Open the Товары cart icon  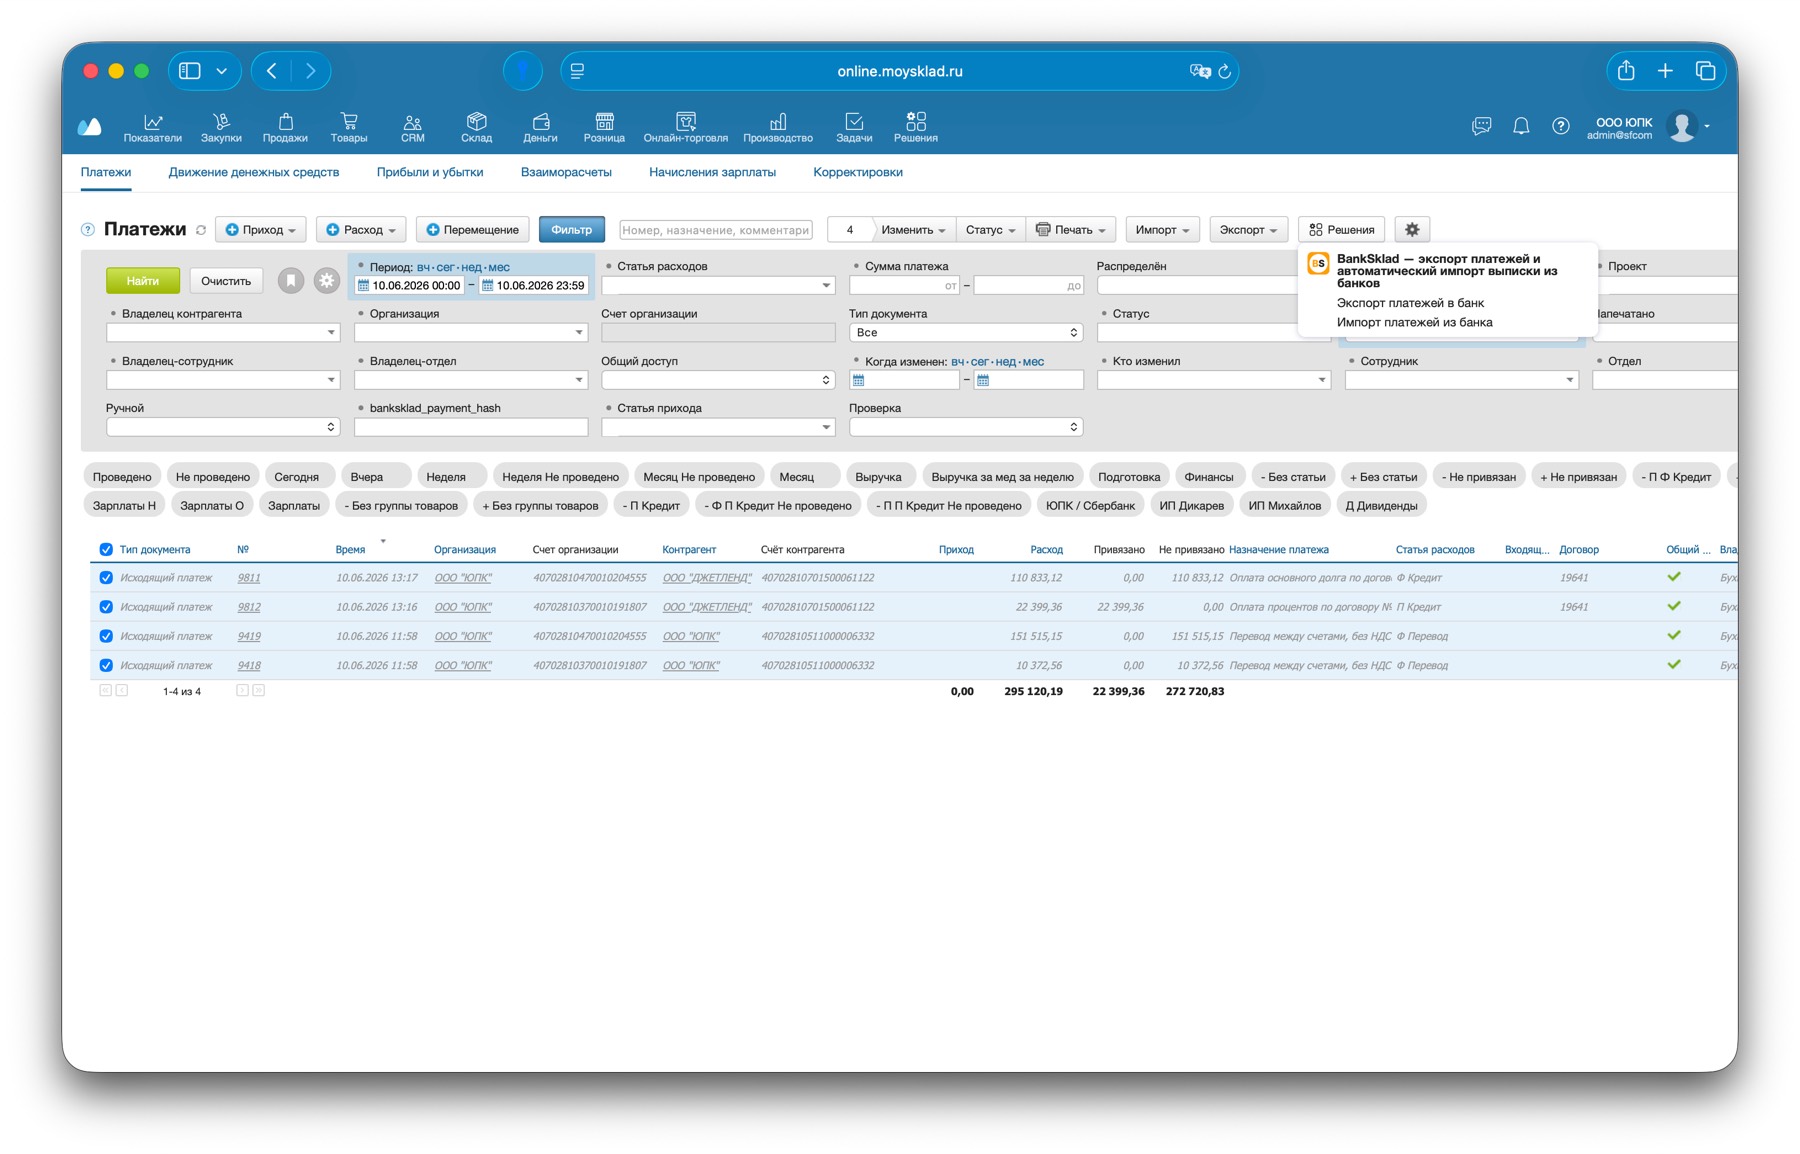349,121
